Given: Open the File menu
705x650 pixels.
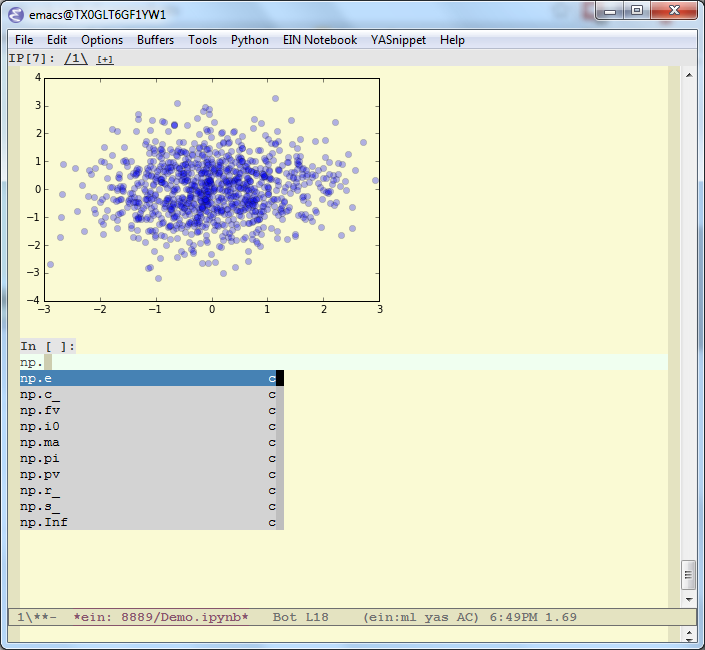Looking at the screenshot, I should 24,40.
